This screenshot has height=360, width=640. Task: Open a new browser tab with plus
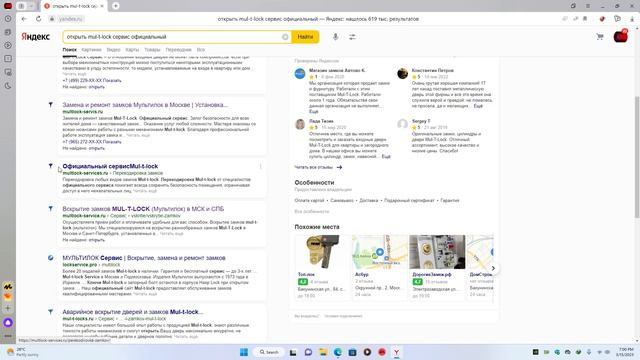tap(116, 6)
